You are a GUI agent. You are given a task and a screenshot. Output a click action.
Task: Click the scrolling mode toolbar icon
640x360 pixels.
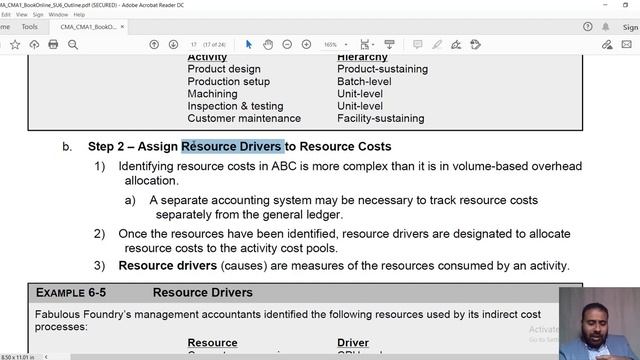pos(389,44)
